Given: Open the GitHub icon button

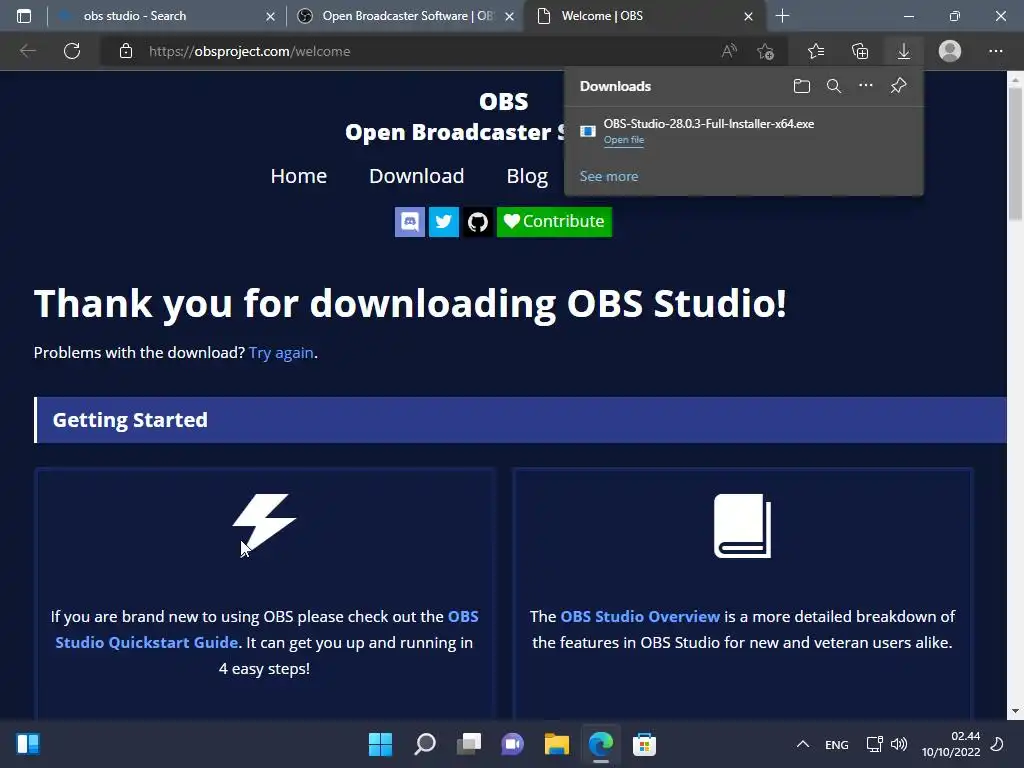Looking at the screenshot, I should (477, 222).
